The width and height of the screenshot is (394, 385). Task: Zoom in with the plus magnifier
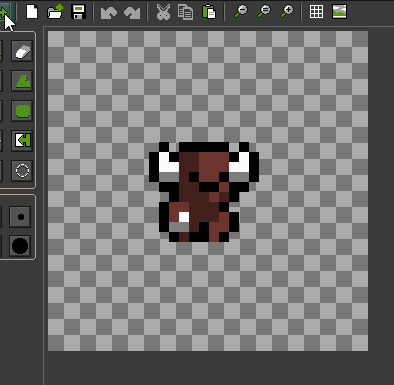[287, 12]
